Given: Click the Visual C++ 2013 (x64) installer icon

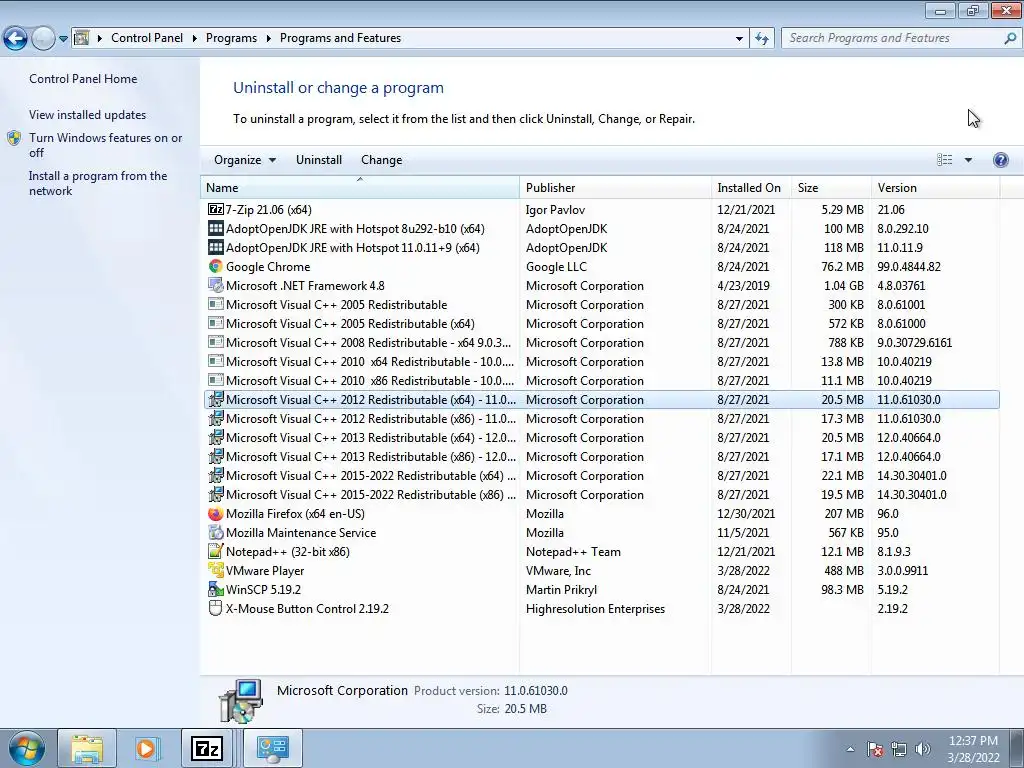Looking at the screenshot, I should pos(216,438).
